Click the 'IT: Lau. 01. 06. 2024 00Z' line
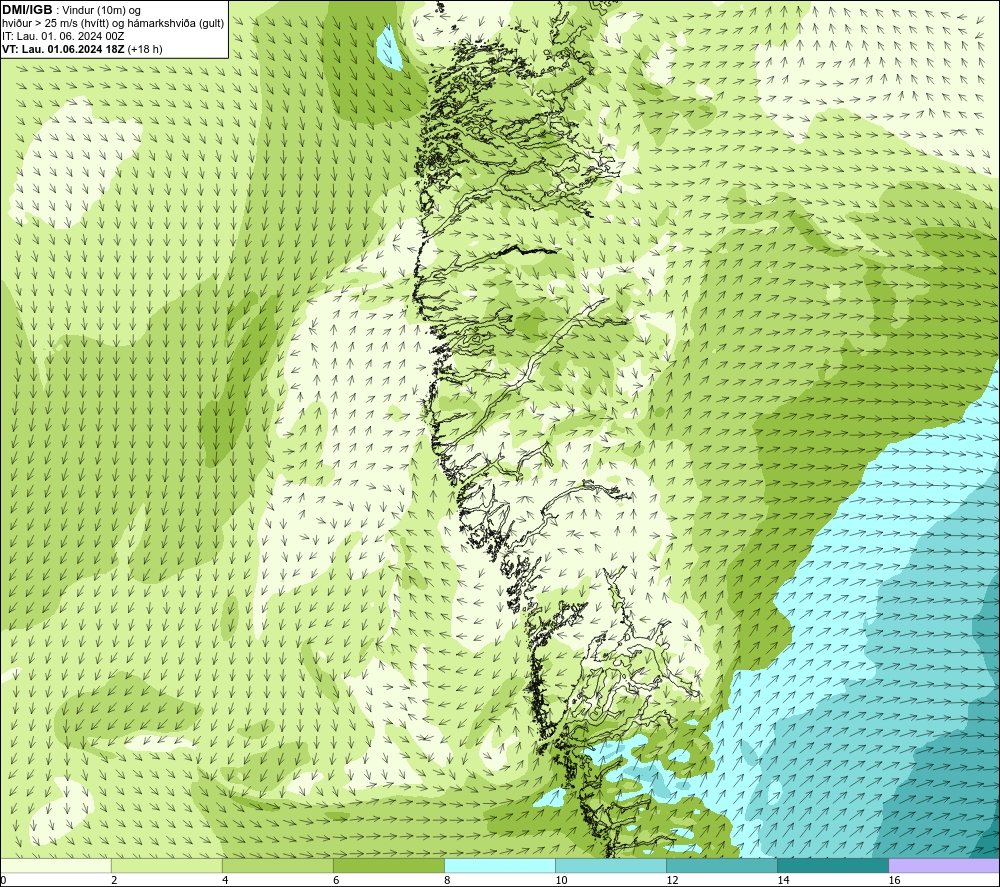1000x887 pixels. (x=63, y=36)
